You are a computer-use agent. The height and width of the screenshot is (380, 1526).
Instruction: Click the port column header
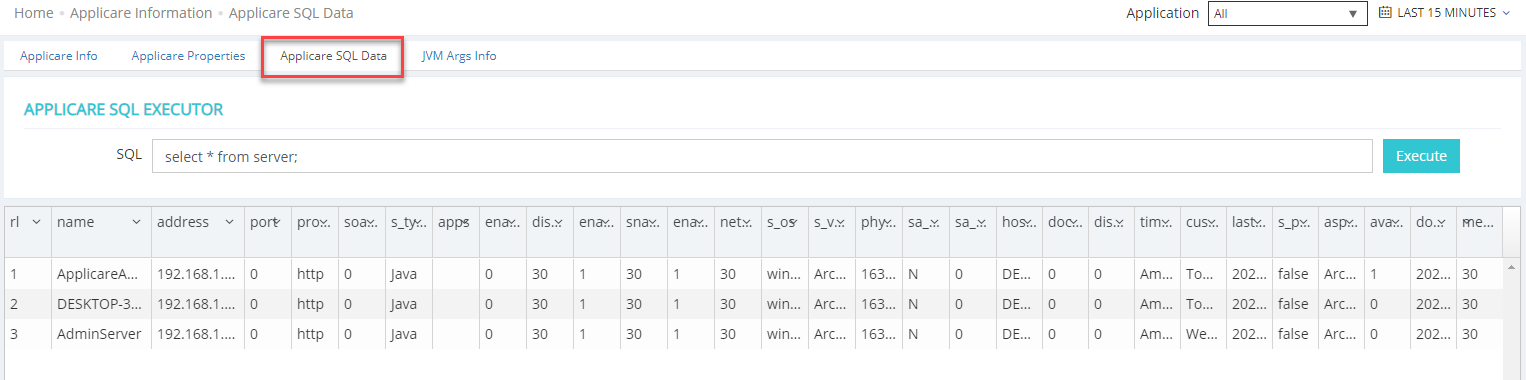(267, 222)
